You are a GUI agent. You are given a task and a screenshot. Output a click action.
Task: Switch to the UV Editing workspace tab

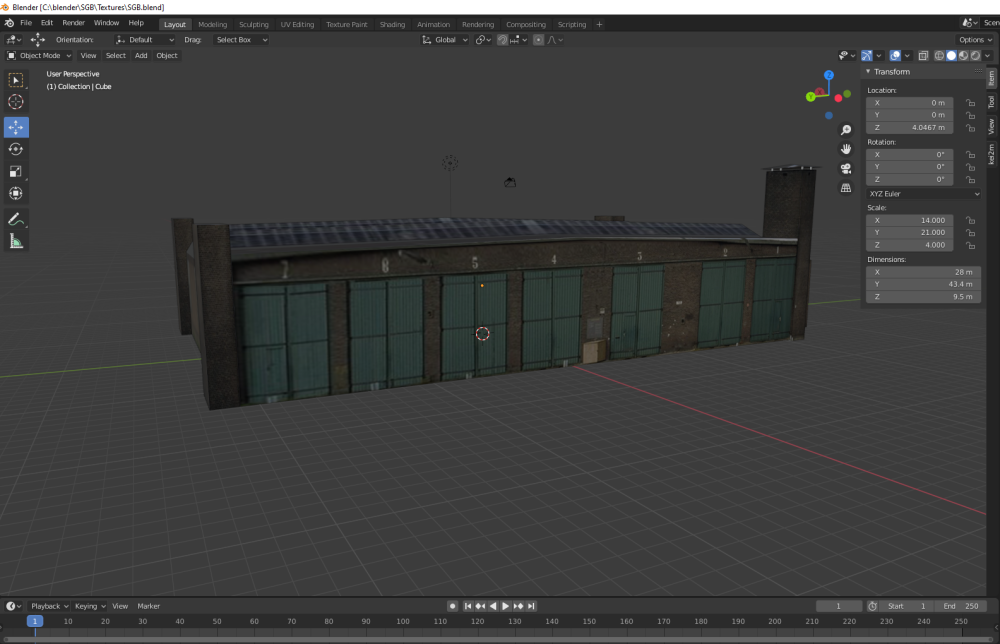[x=297, y=24]
